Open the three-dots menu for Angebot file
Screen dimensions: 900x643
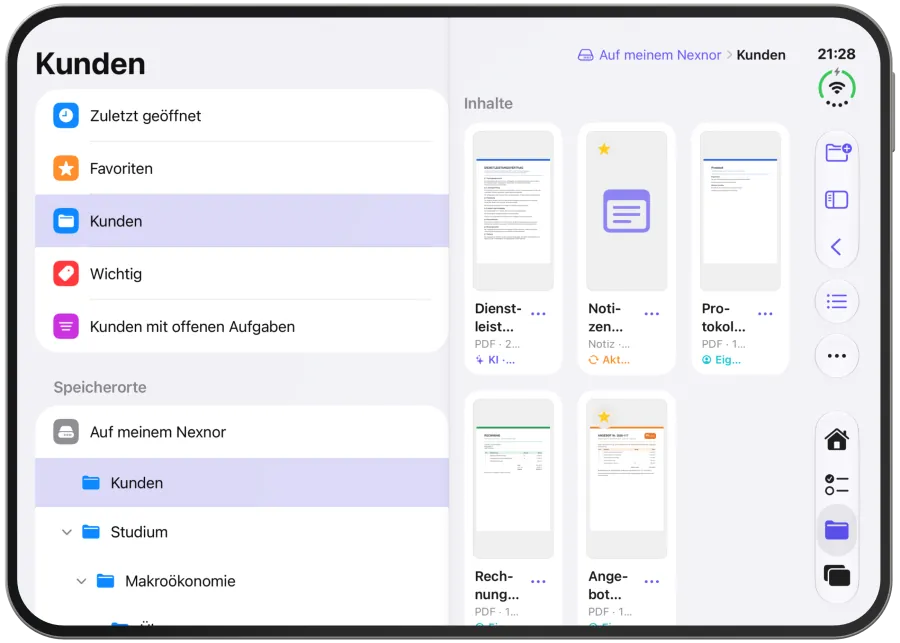coord(652,582)
